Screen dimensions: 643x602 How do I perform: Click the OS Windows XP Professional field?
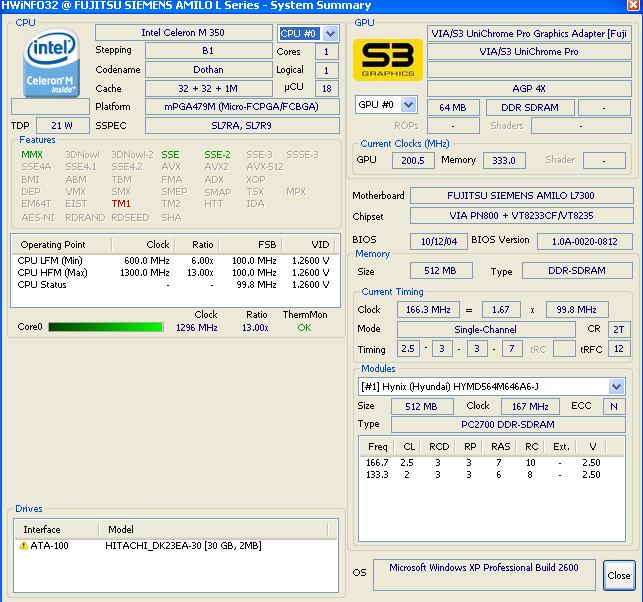point(484,575)
